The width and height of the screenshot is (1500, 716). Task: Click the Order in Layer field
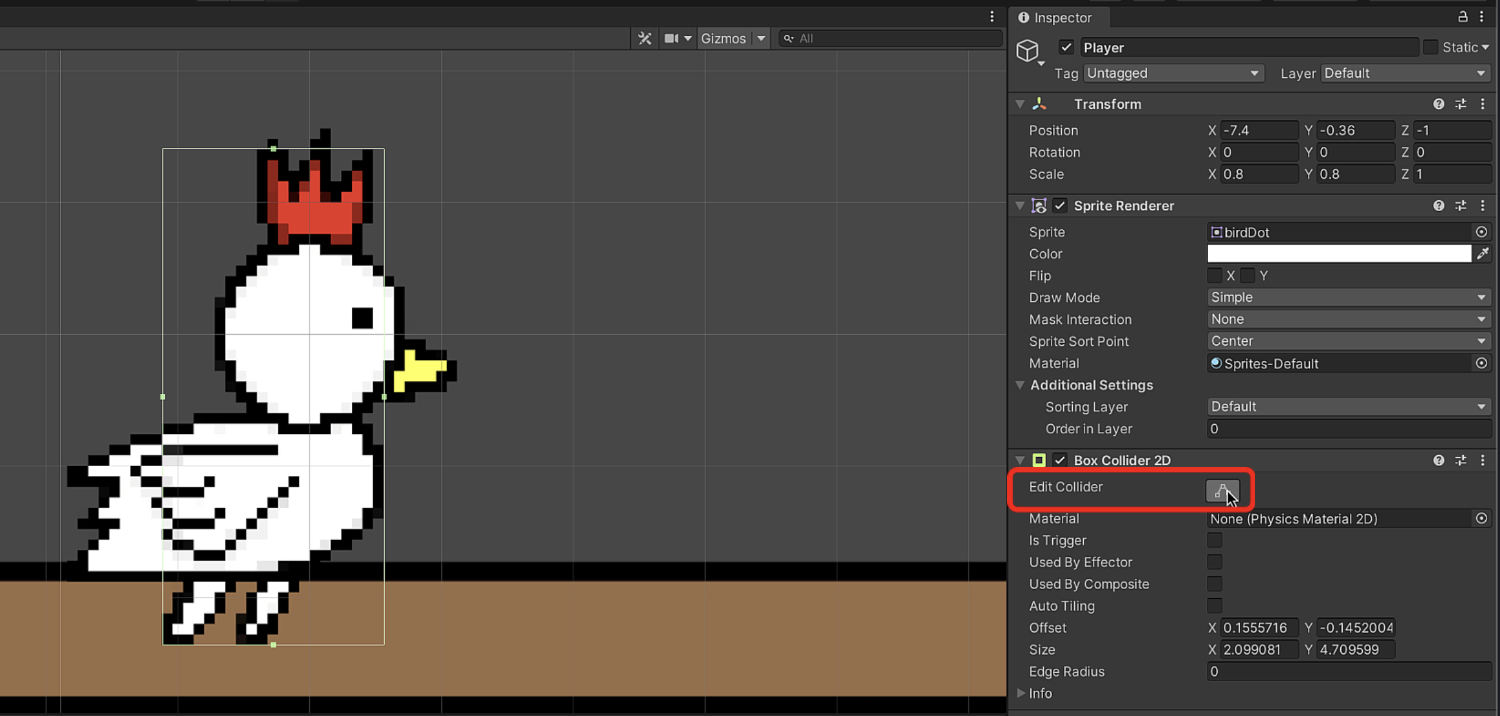pos(1349,429)
